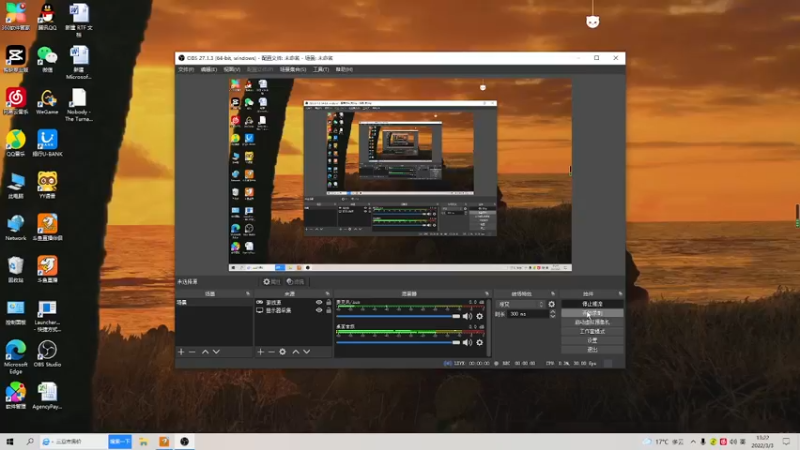Viewport: 800px width, 450px height.
Task: Click the Start Recording button
Action: pos(592,313)
